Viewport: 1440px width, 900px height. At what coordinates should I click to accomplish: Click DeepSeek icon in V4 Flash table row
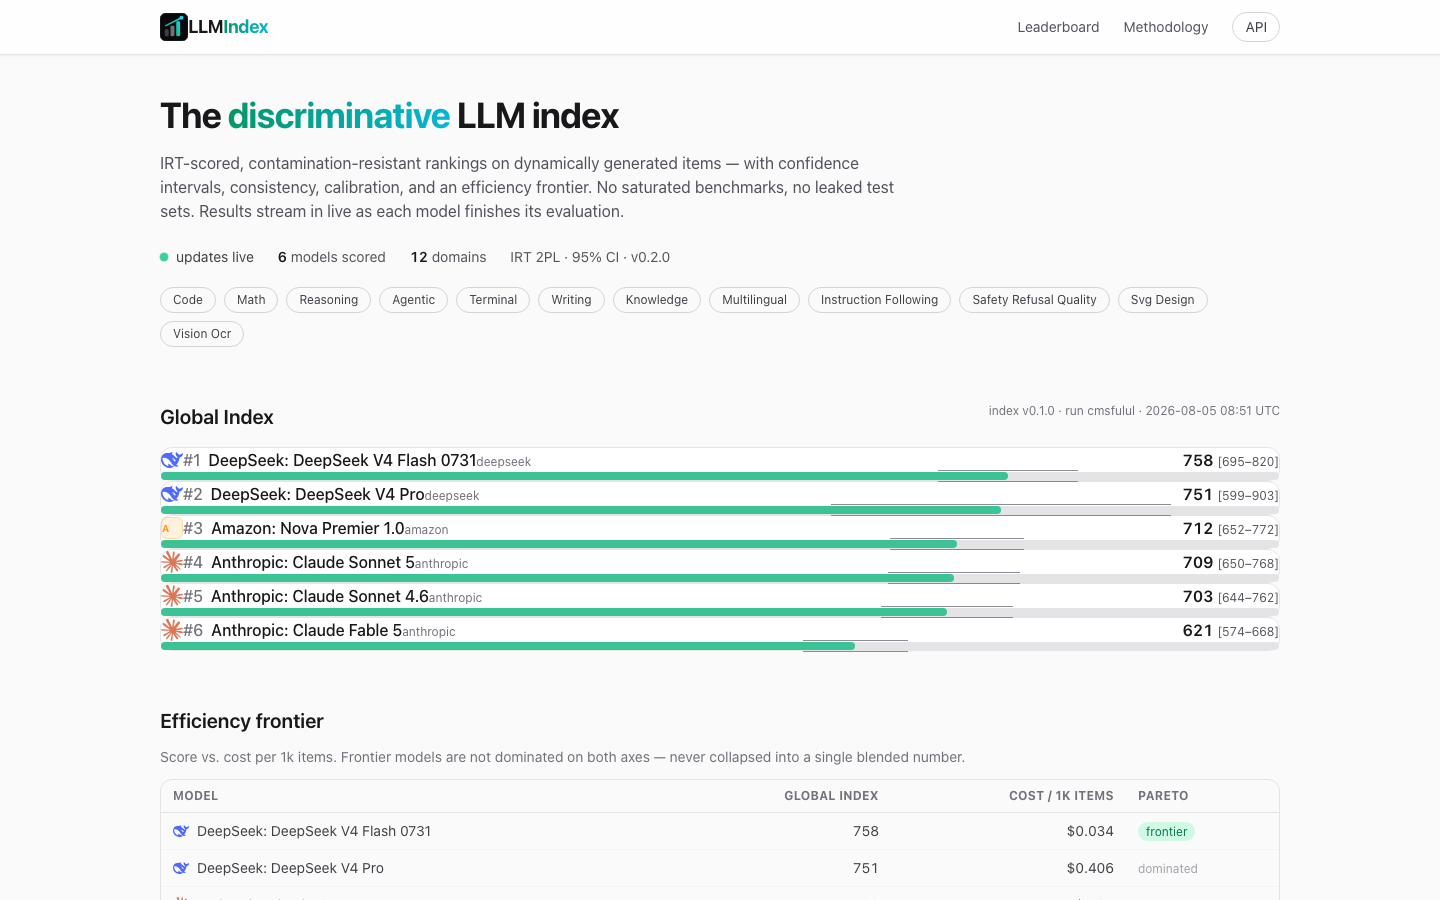181,831
